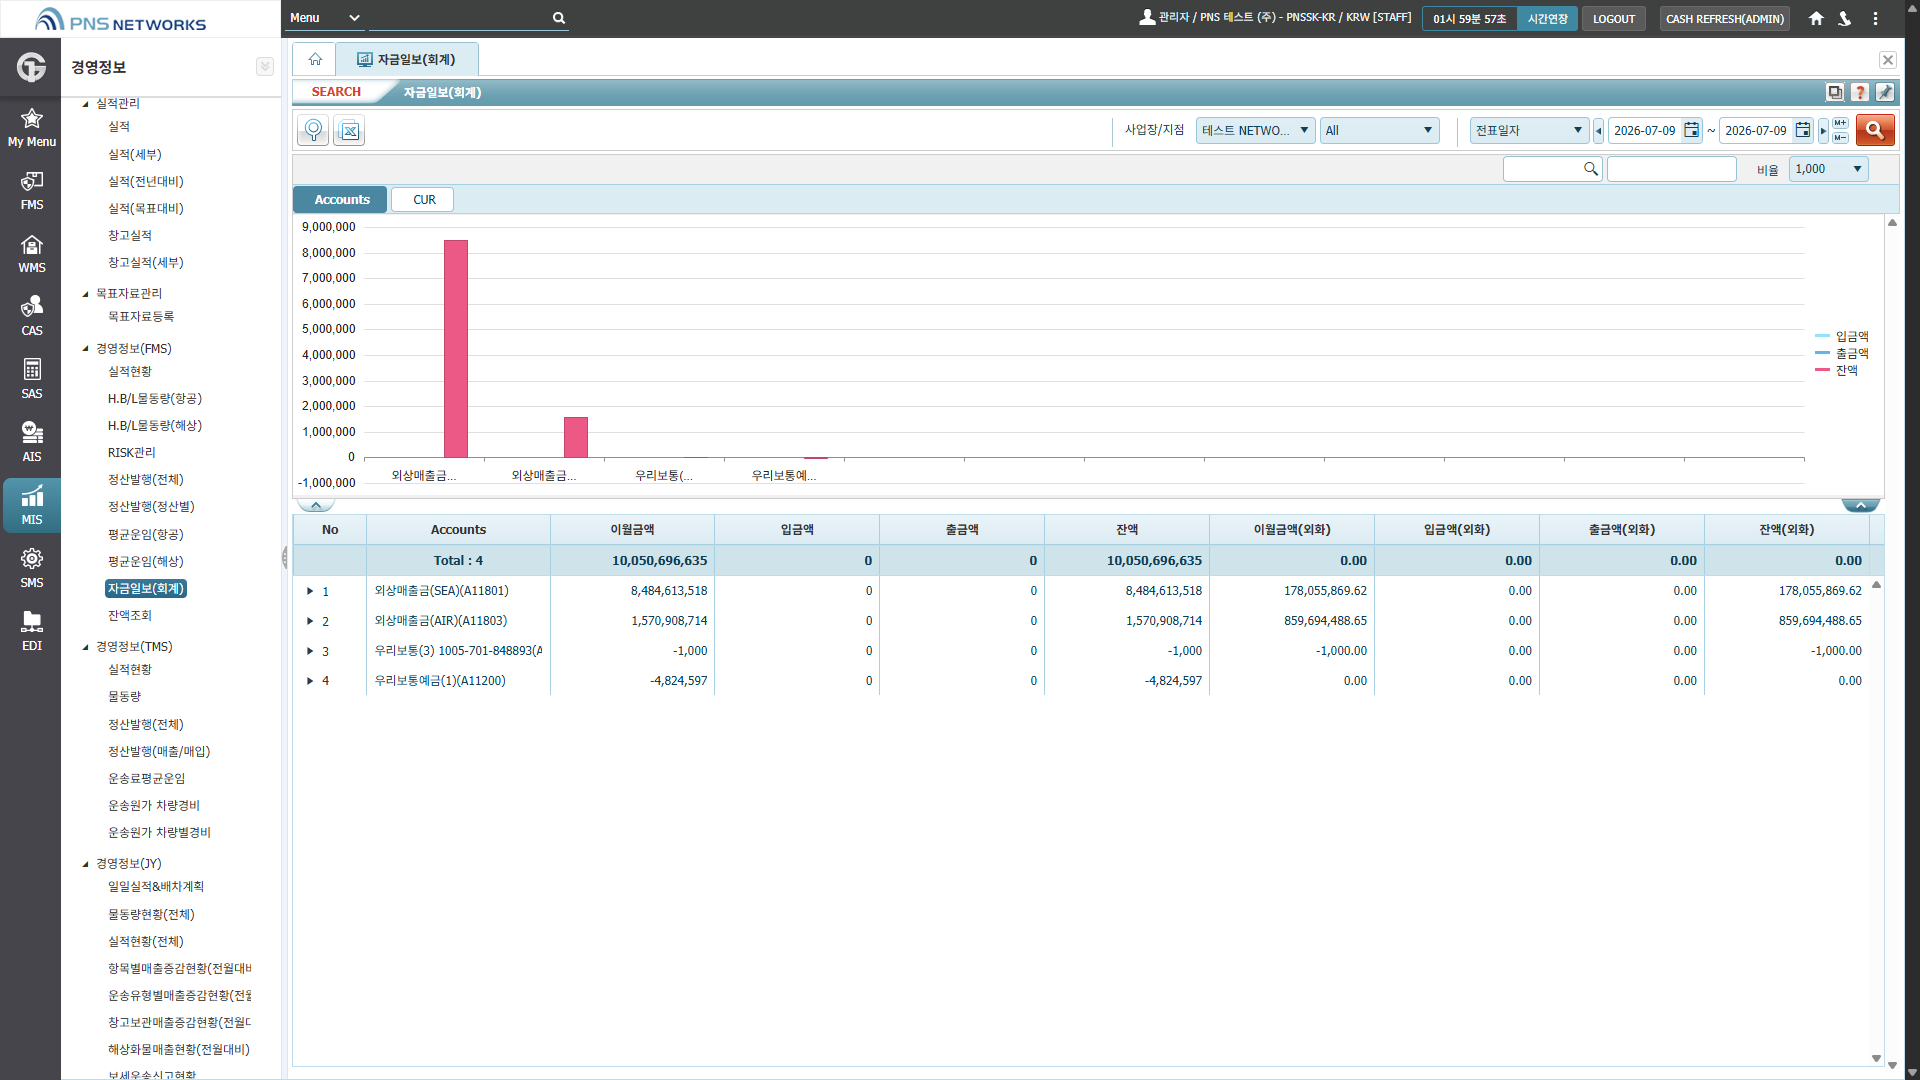The image size is (1920, 1080).
Task: Expand row 1 외상매출금(SEA) in the grid
Action: point(310,591)
